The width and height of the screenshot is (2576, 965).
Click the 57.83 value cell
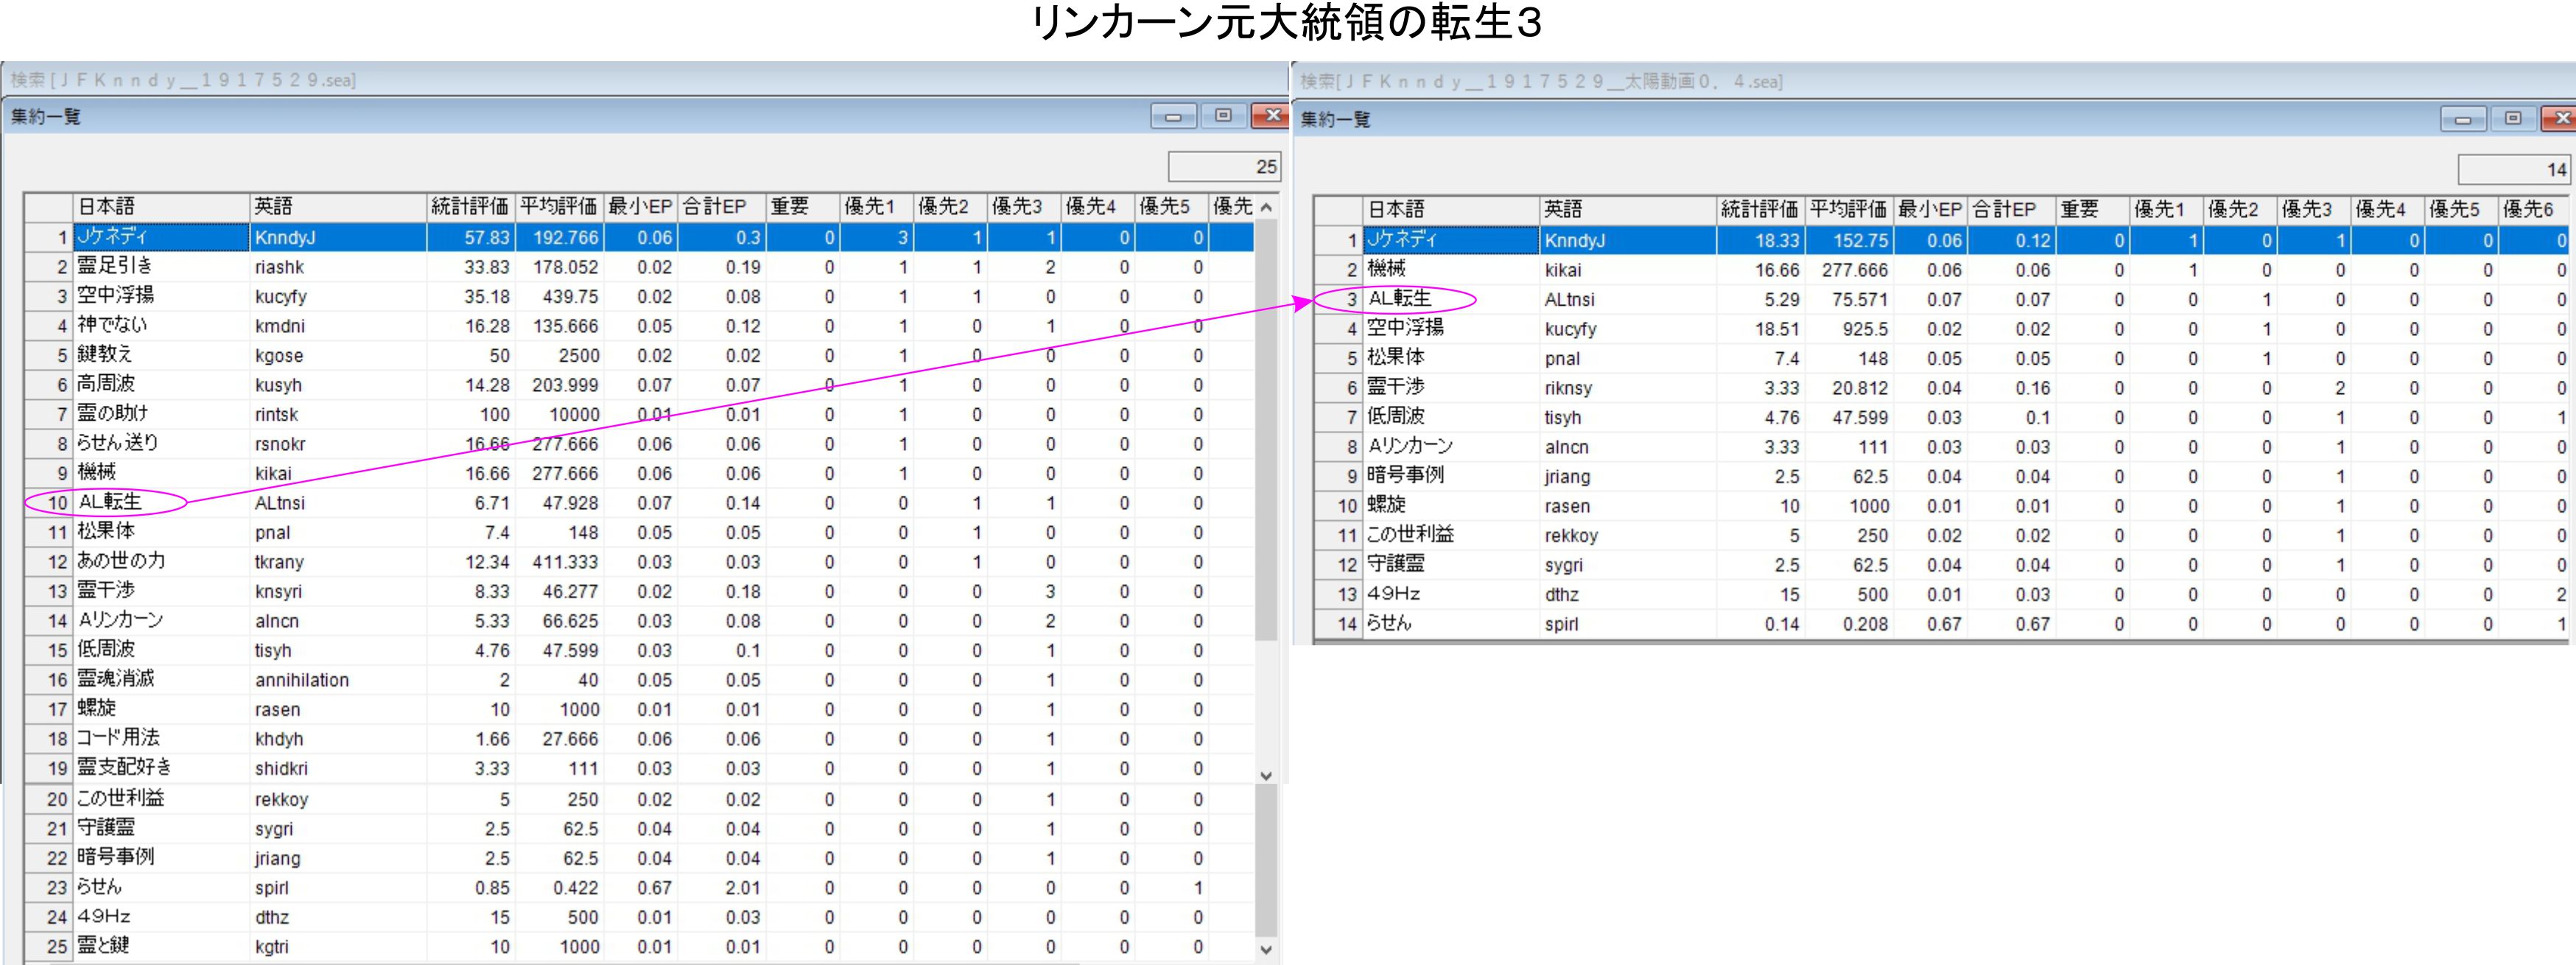(x=471, y=237)
